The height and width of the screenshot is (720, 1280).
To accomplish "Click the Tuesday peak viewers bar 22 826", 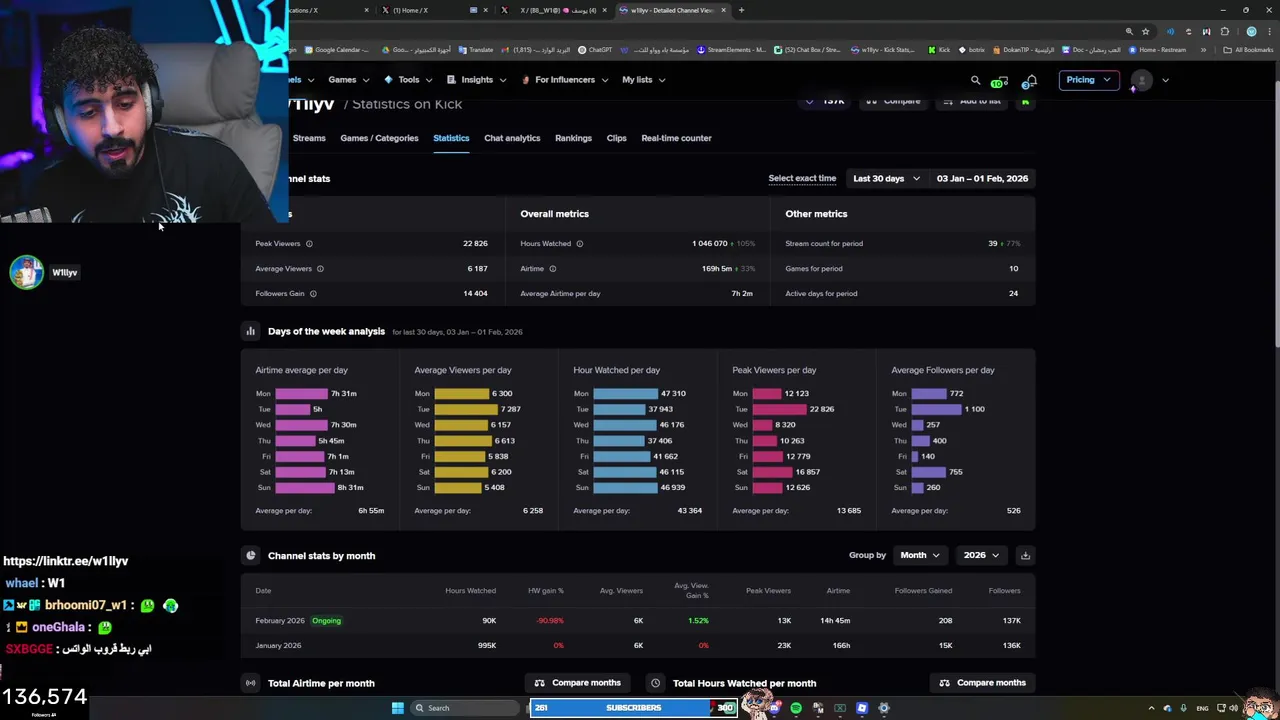I will (779, 409).
